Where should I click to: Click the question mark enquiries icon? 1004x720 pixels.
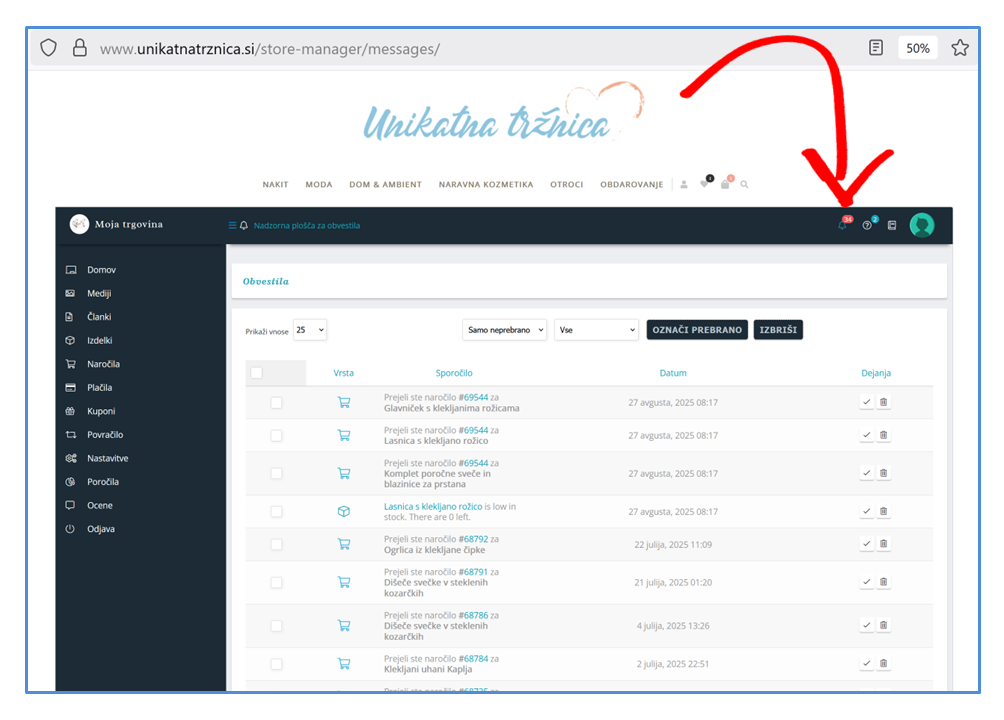pos(867,225)
